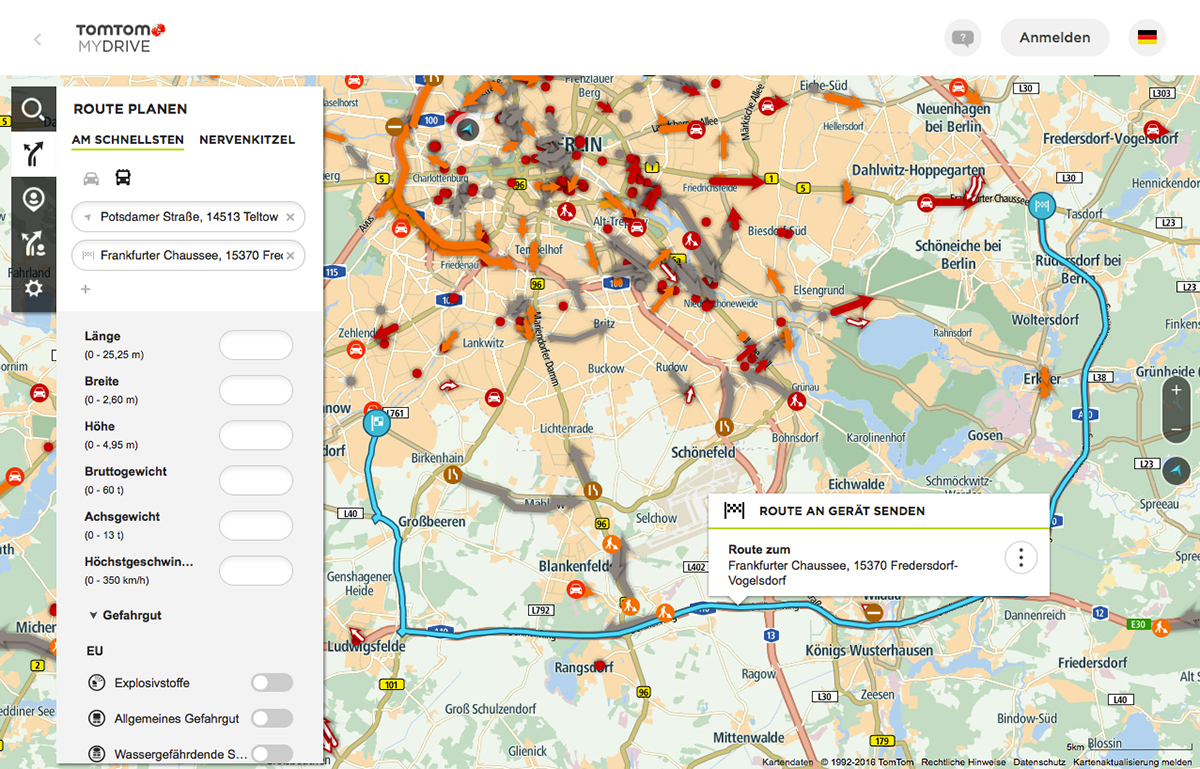This screenshot has width=1200, height=769.
Task: Open the search tool in sidebar
Action: click(33, 109)
